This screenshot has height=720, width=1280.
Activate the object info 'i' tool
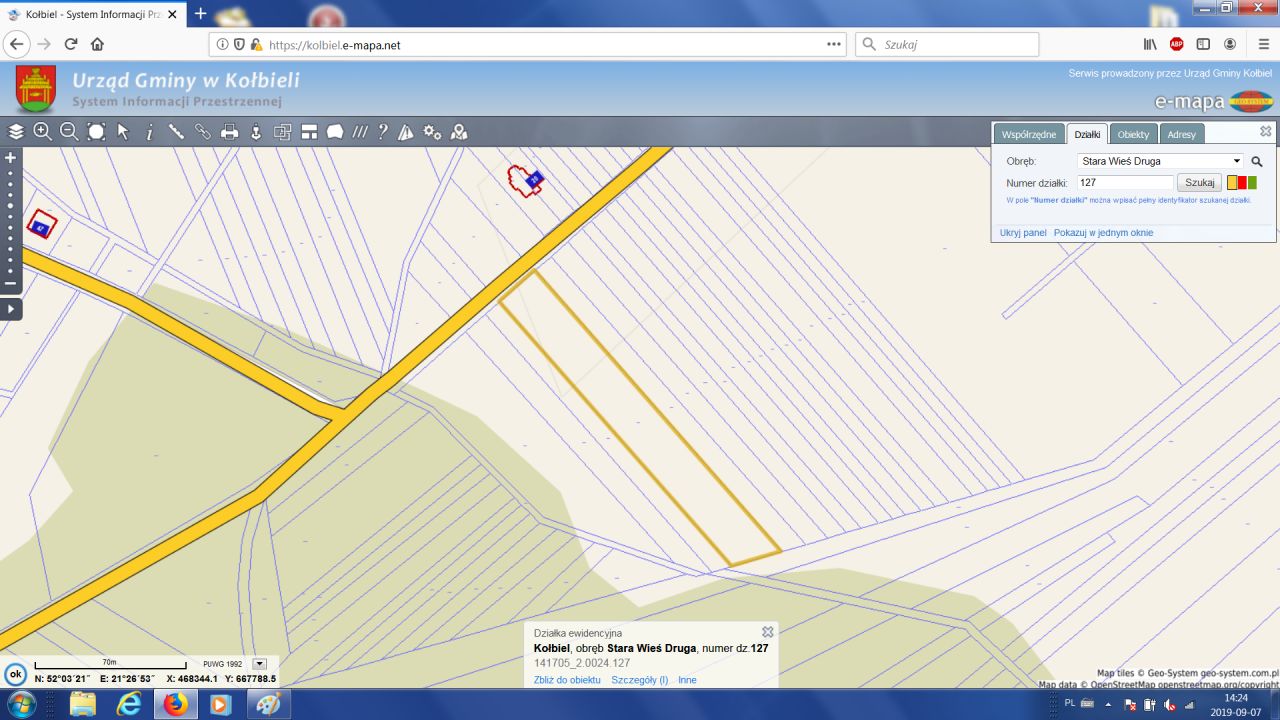[x=149, y=132]
